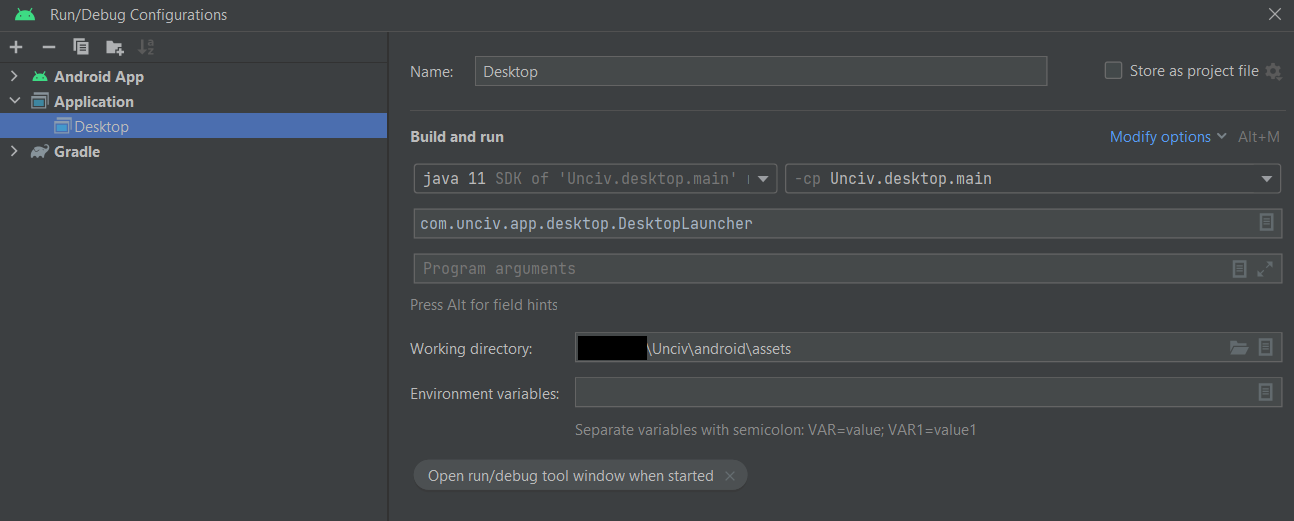
Task: Expand the Program arguments field
Action: coord(1265,268)
